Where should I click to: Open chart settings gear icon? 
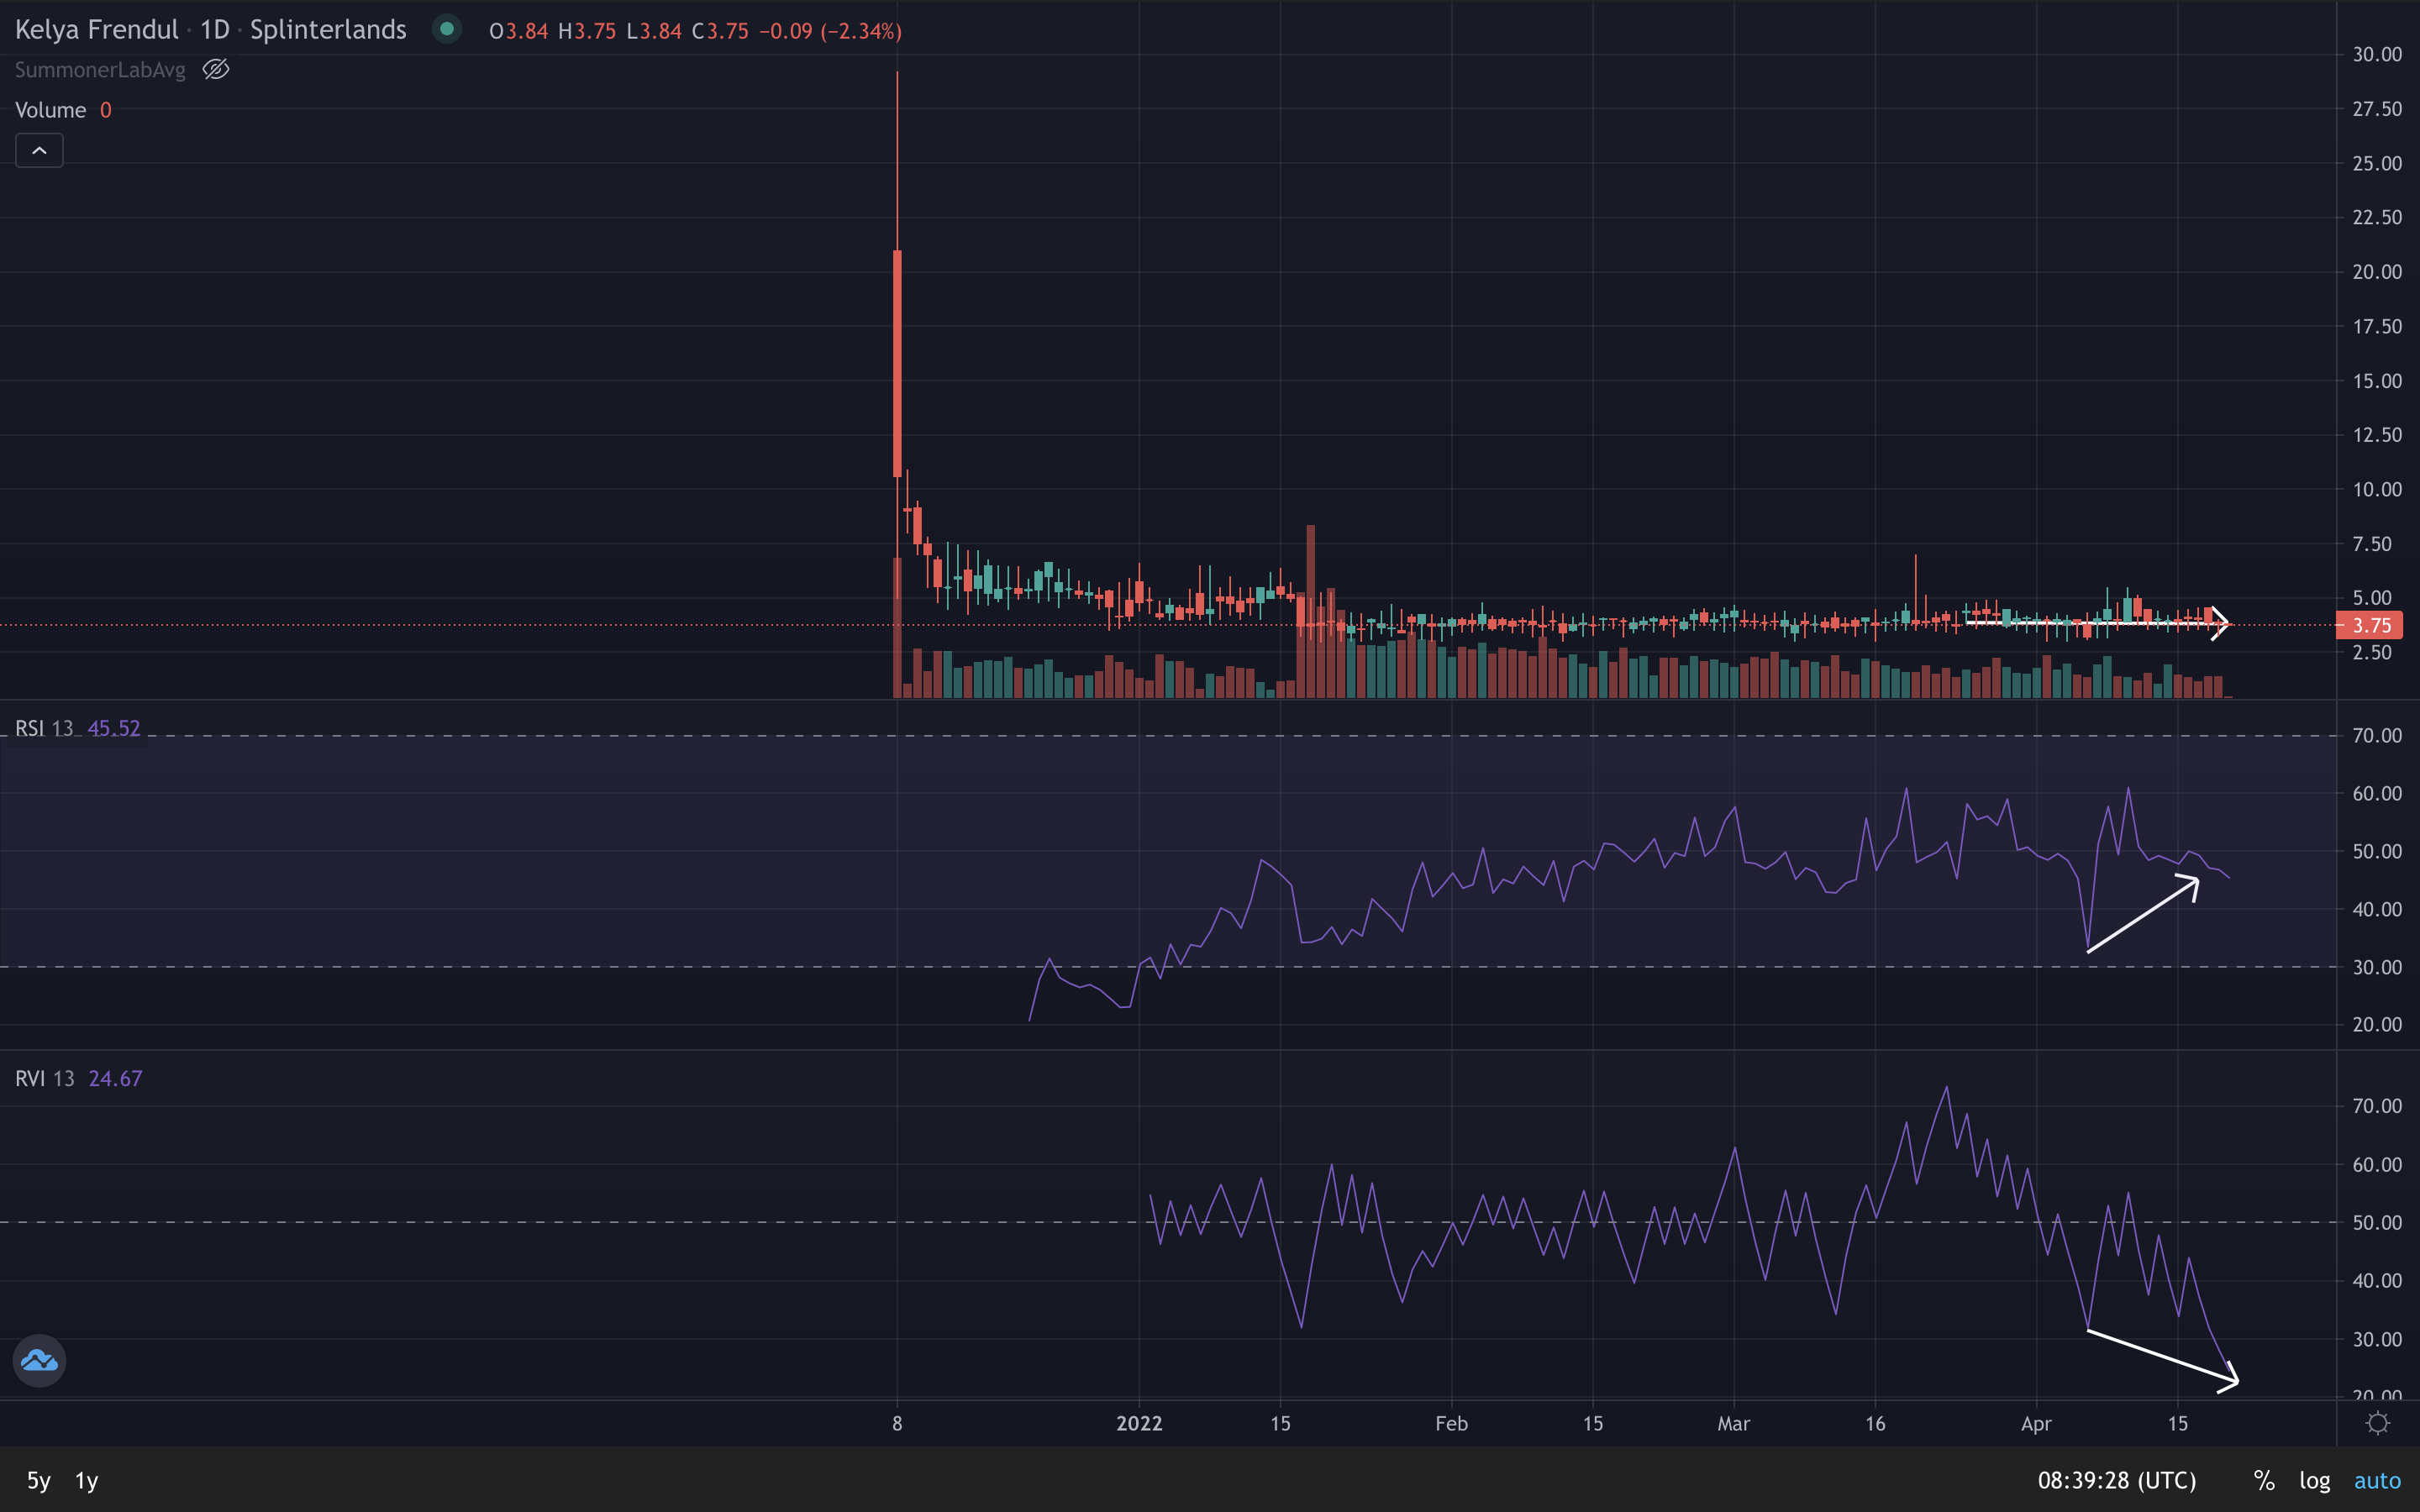coord(2378,1423)
